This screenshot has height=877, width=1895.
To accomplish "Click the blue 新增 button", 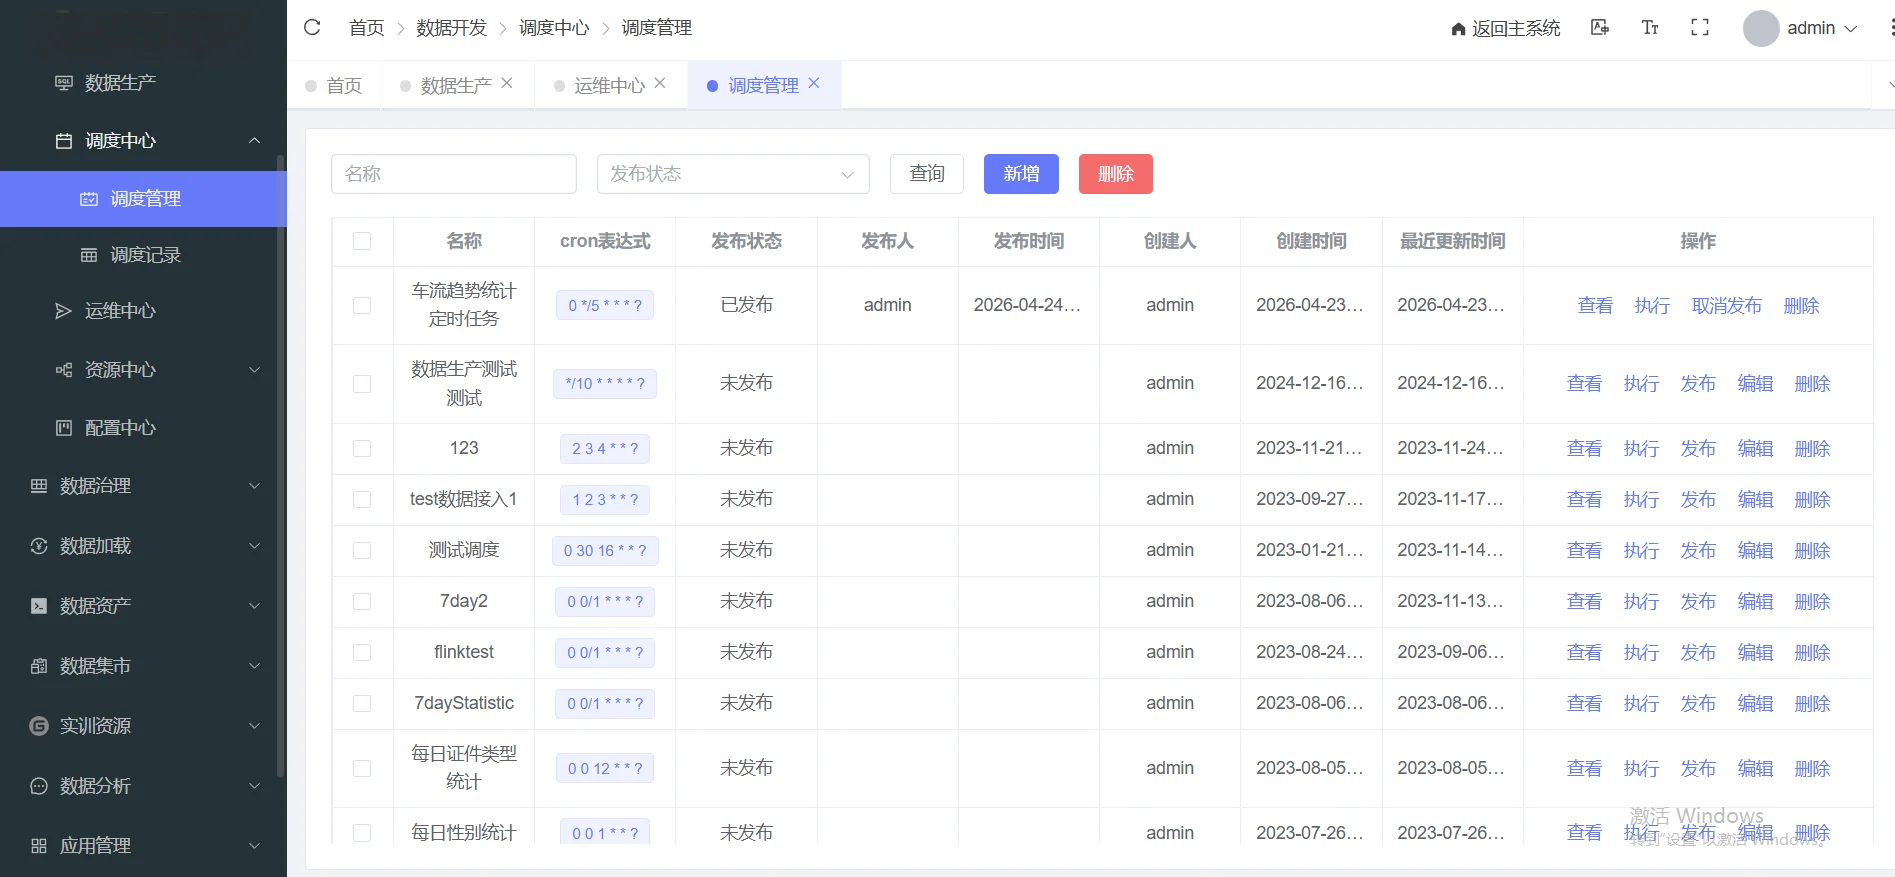I will (x=1021, y=174).
